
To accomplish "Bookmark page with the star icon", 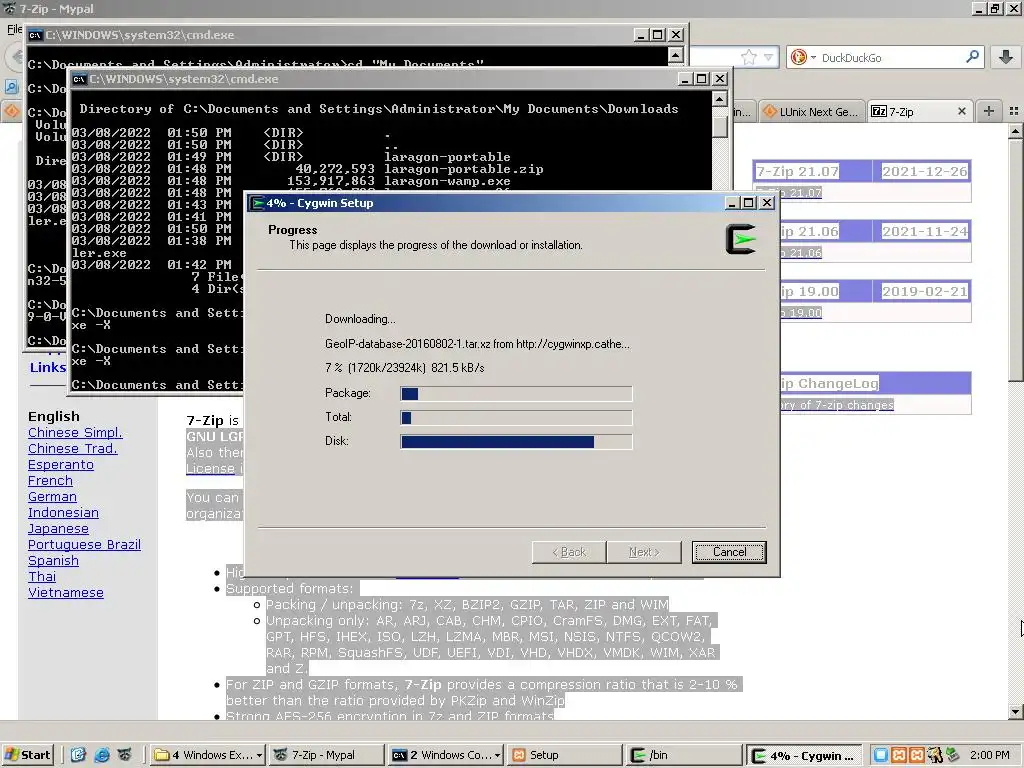I will coord(748,57).
